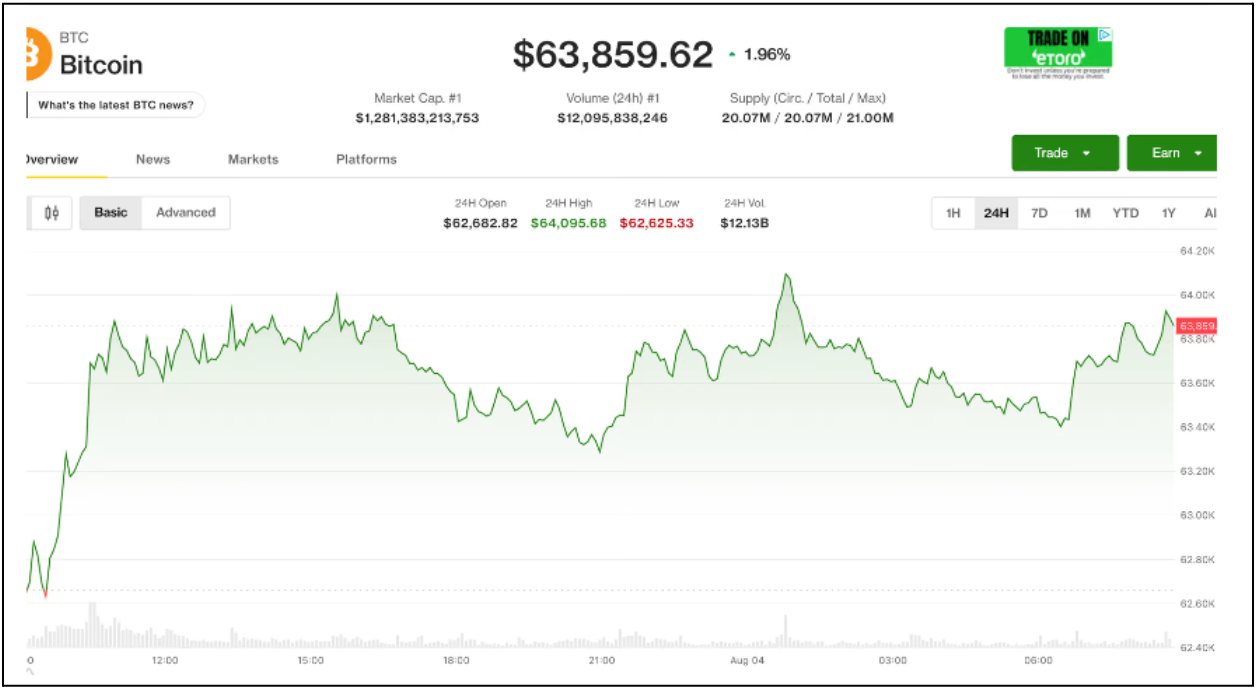This screenshot has height=690, width=1256.
Task: Switch to the candlestick chart icon
Action: click(x=52, y=212)
